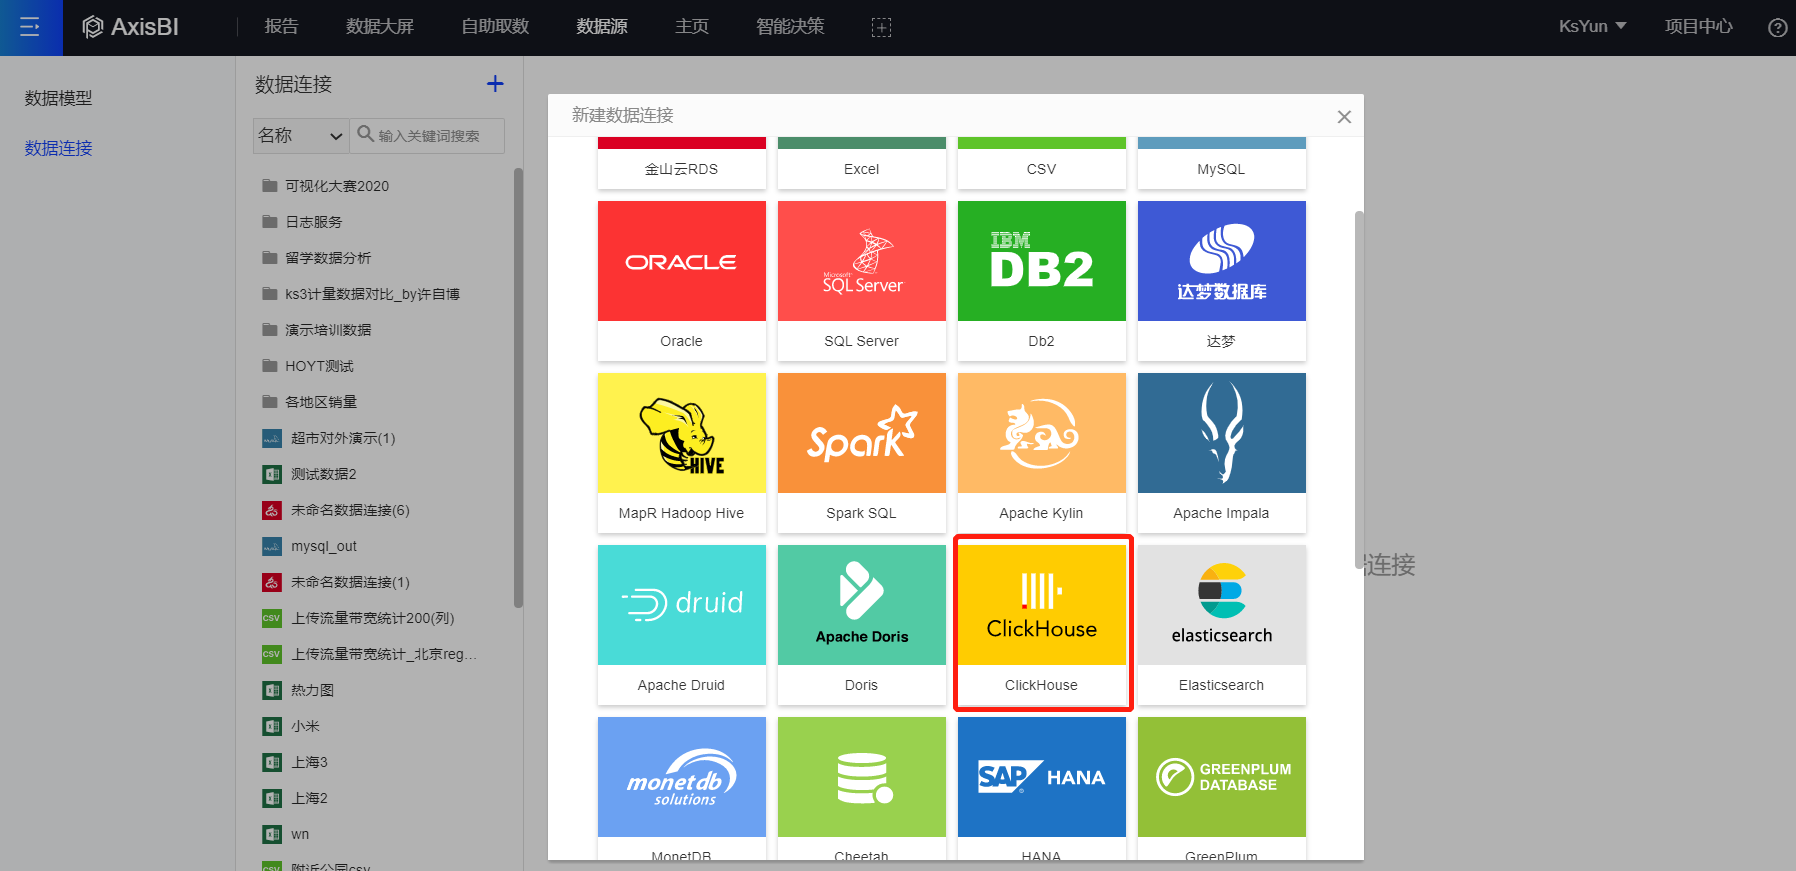This screenshot has width=1796, height=871.
Task: Open the 报告 top menu
Action: [282, 27]
